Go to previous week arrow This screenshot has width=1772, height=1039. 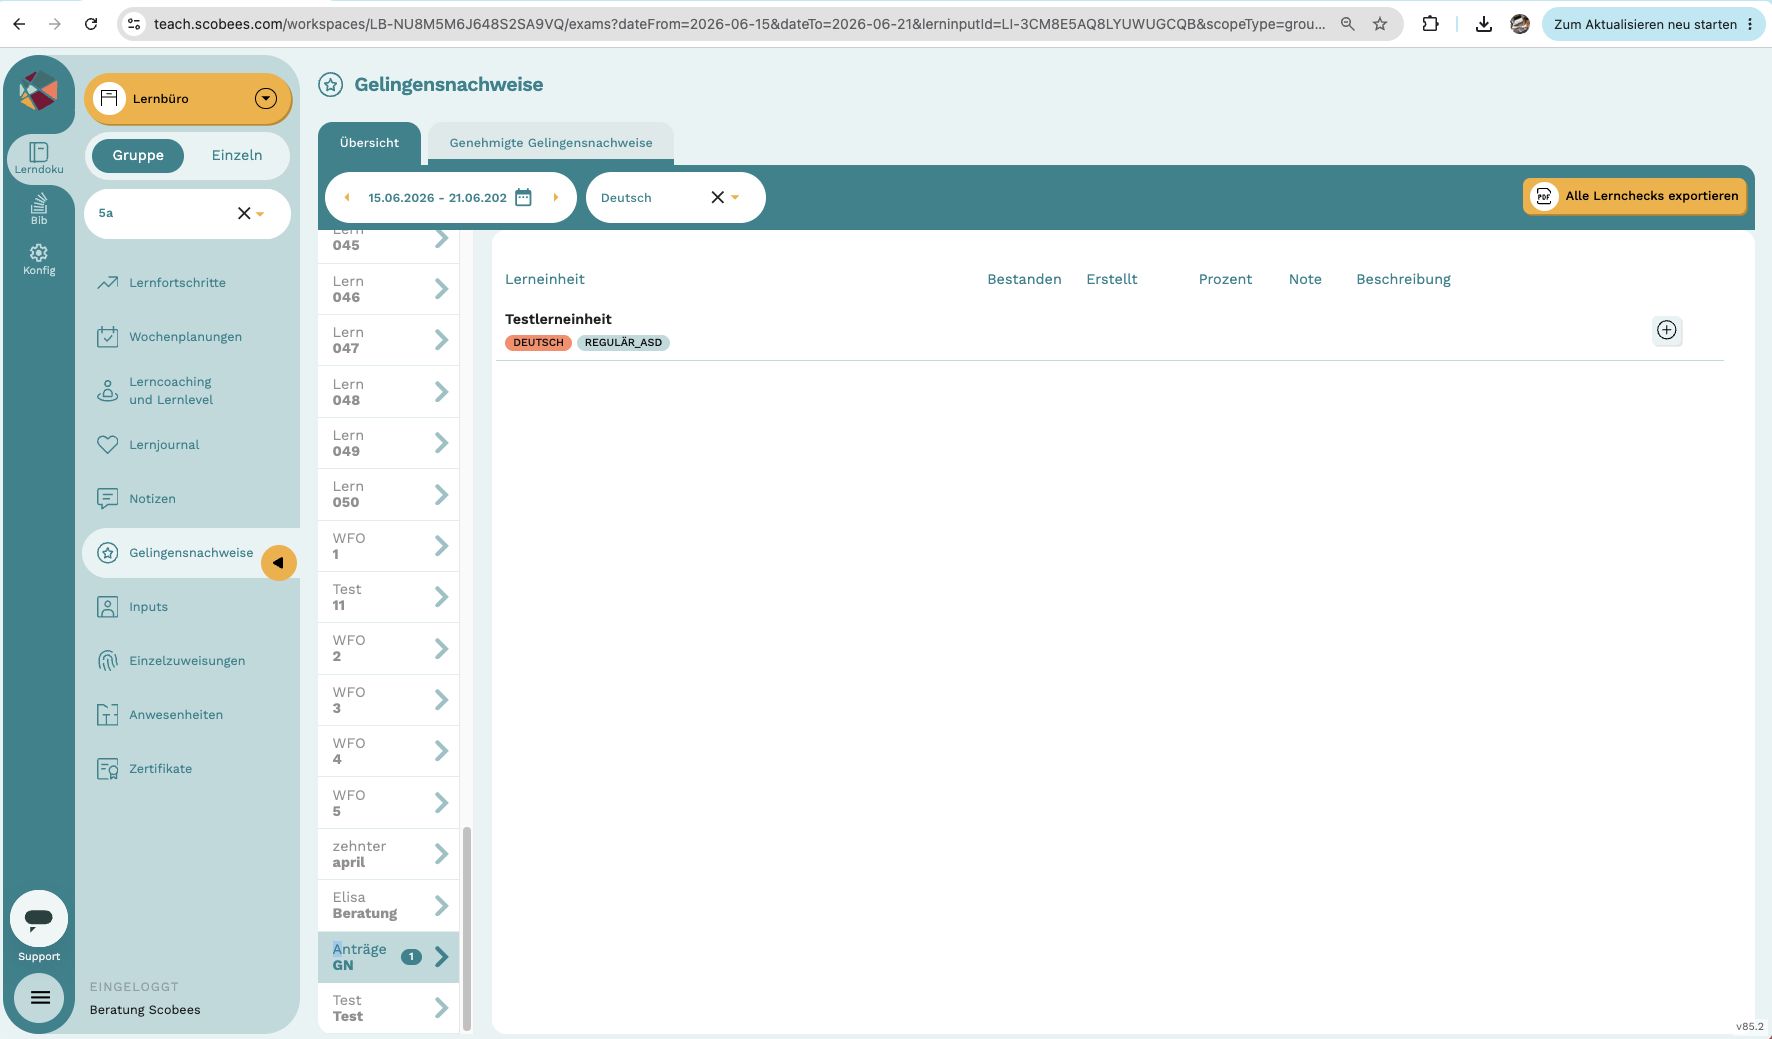coord(347,198)
